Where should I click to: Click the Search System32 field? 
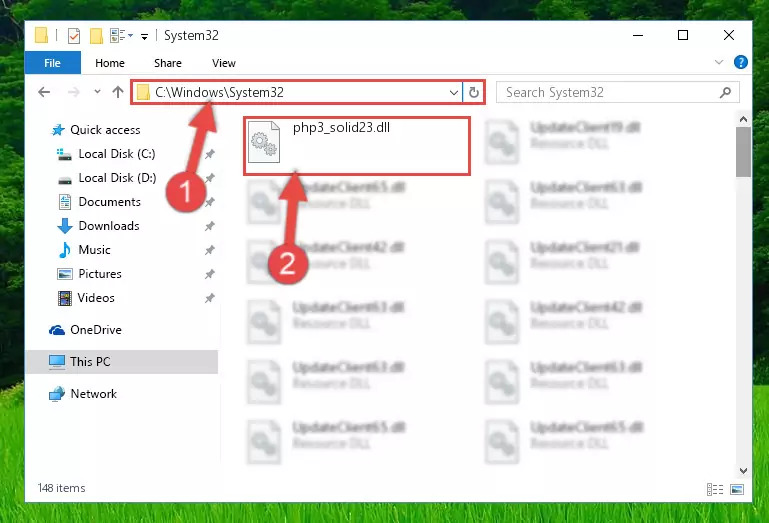617,92
